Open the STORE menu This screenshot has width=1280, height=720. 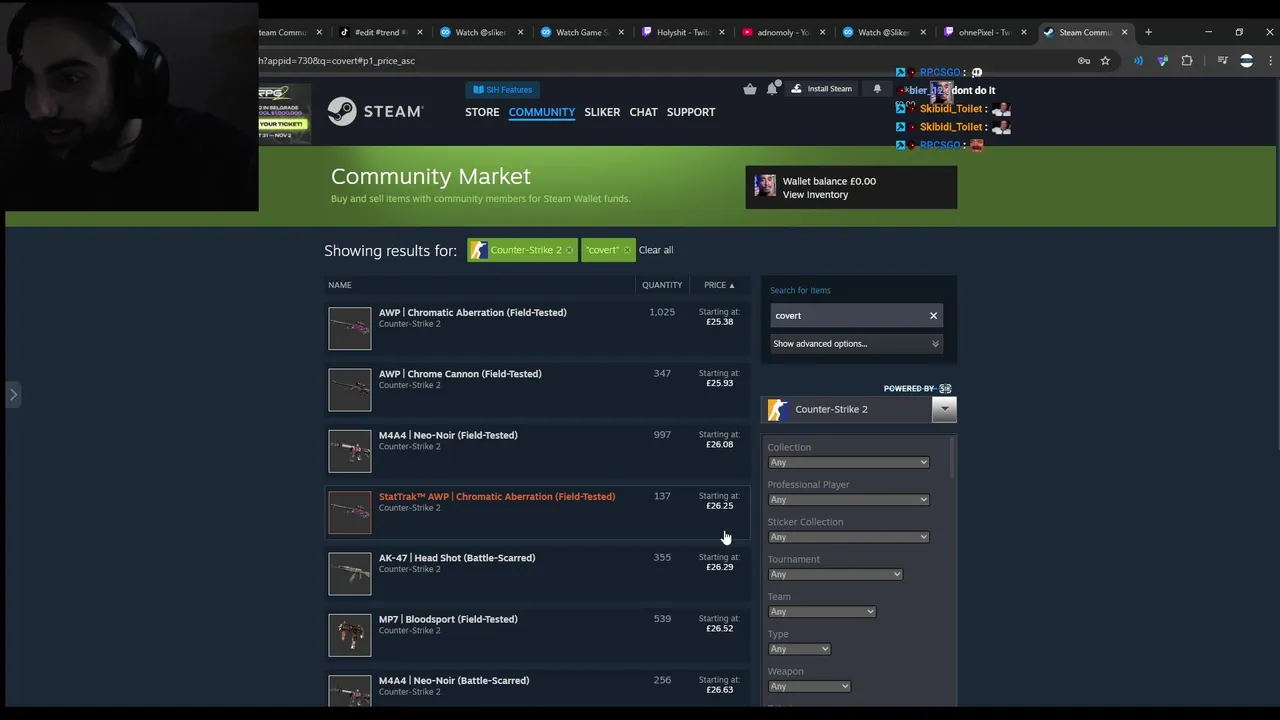(482, 112)
